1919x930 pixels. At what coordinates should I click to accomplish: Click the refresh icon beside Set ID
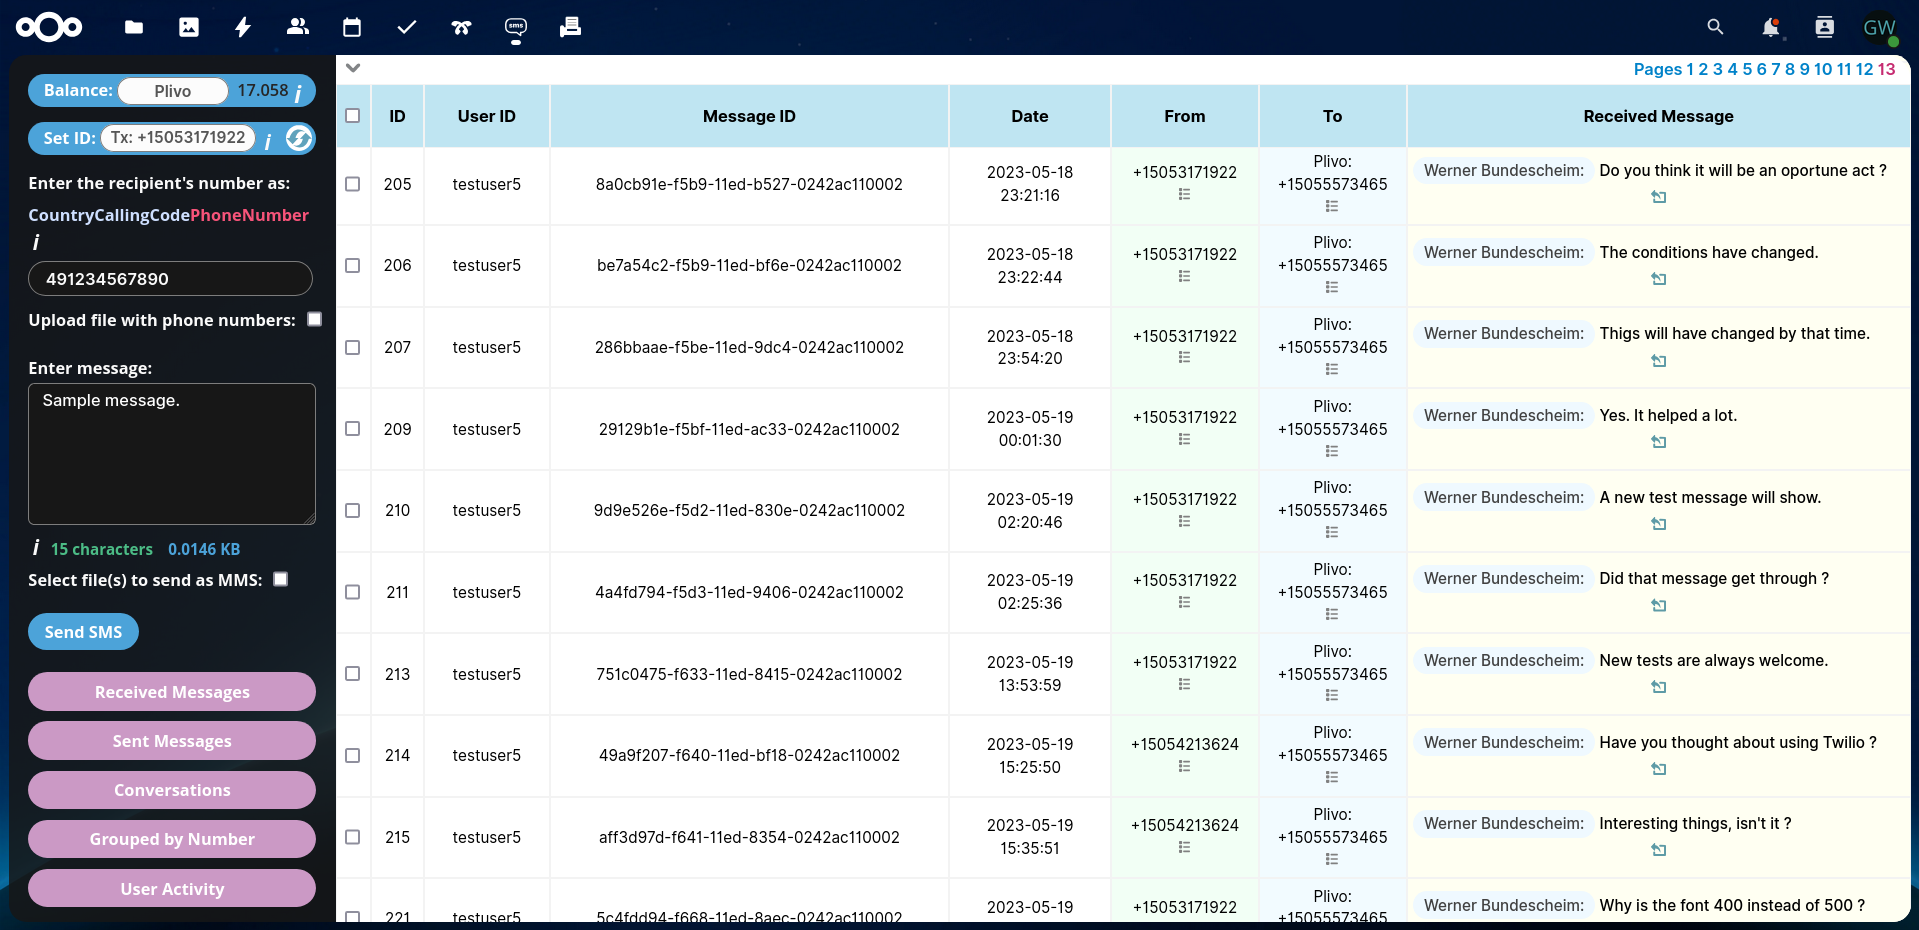click(x=298, y=138)
